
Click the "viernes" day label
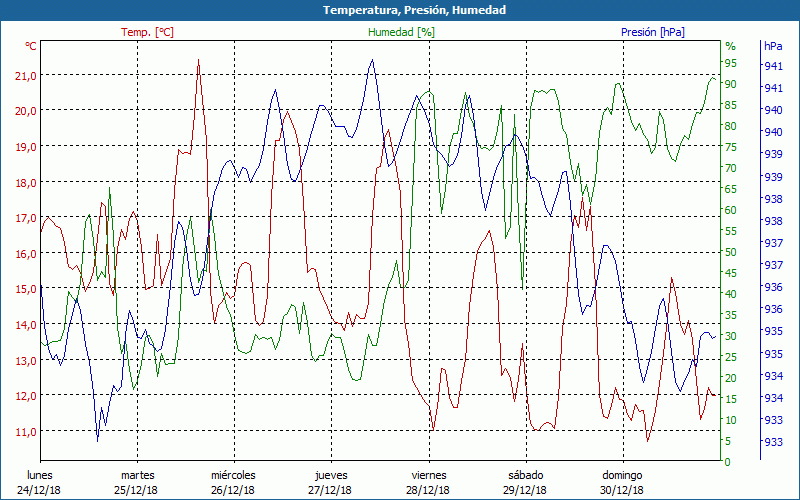click(429, 476)
